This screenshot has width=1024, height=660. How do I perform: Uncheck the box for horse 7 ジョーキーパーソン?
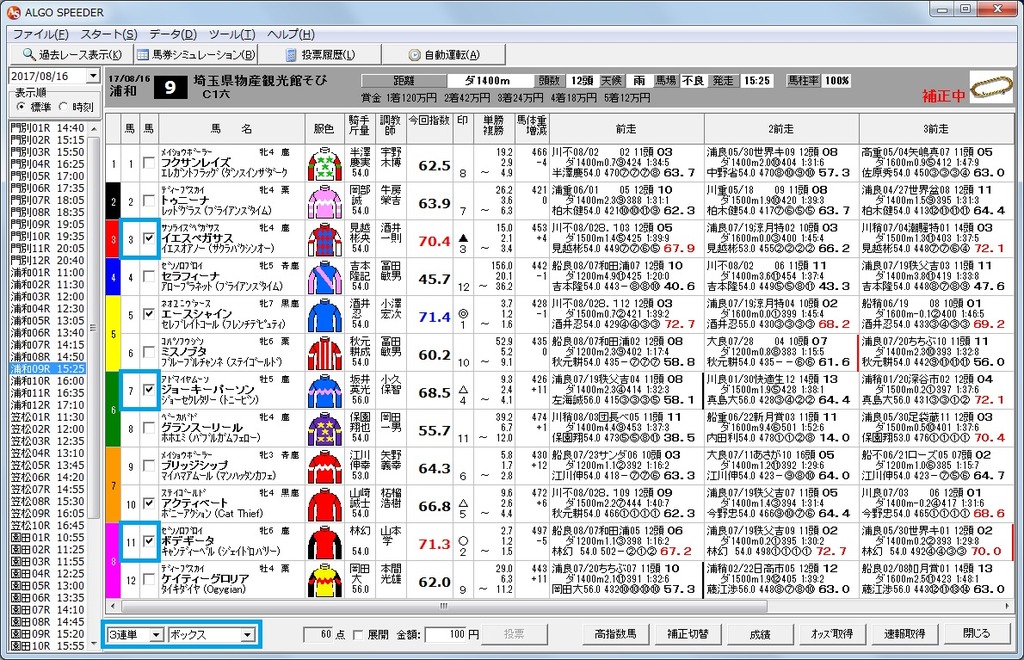click(149, 390)
